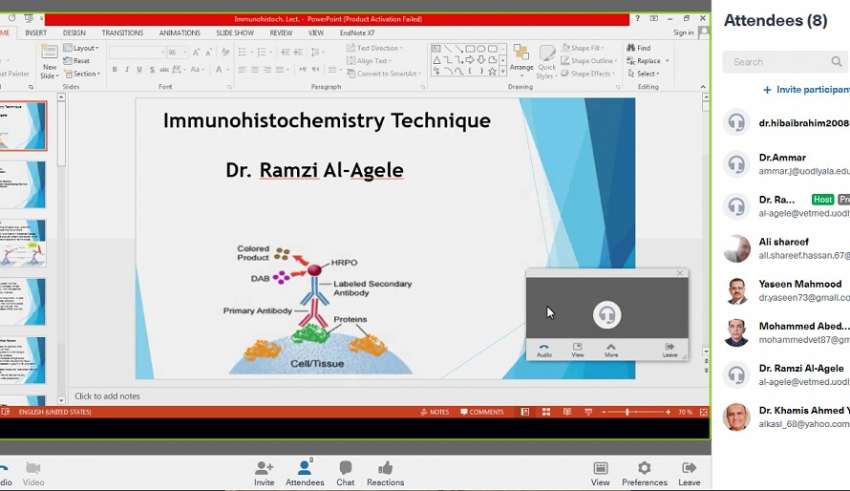The image size is (850, 491).
Task: Open the Slide Show ribbon tab
Action: pos(234,33)
